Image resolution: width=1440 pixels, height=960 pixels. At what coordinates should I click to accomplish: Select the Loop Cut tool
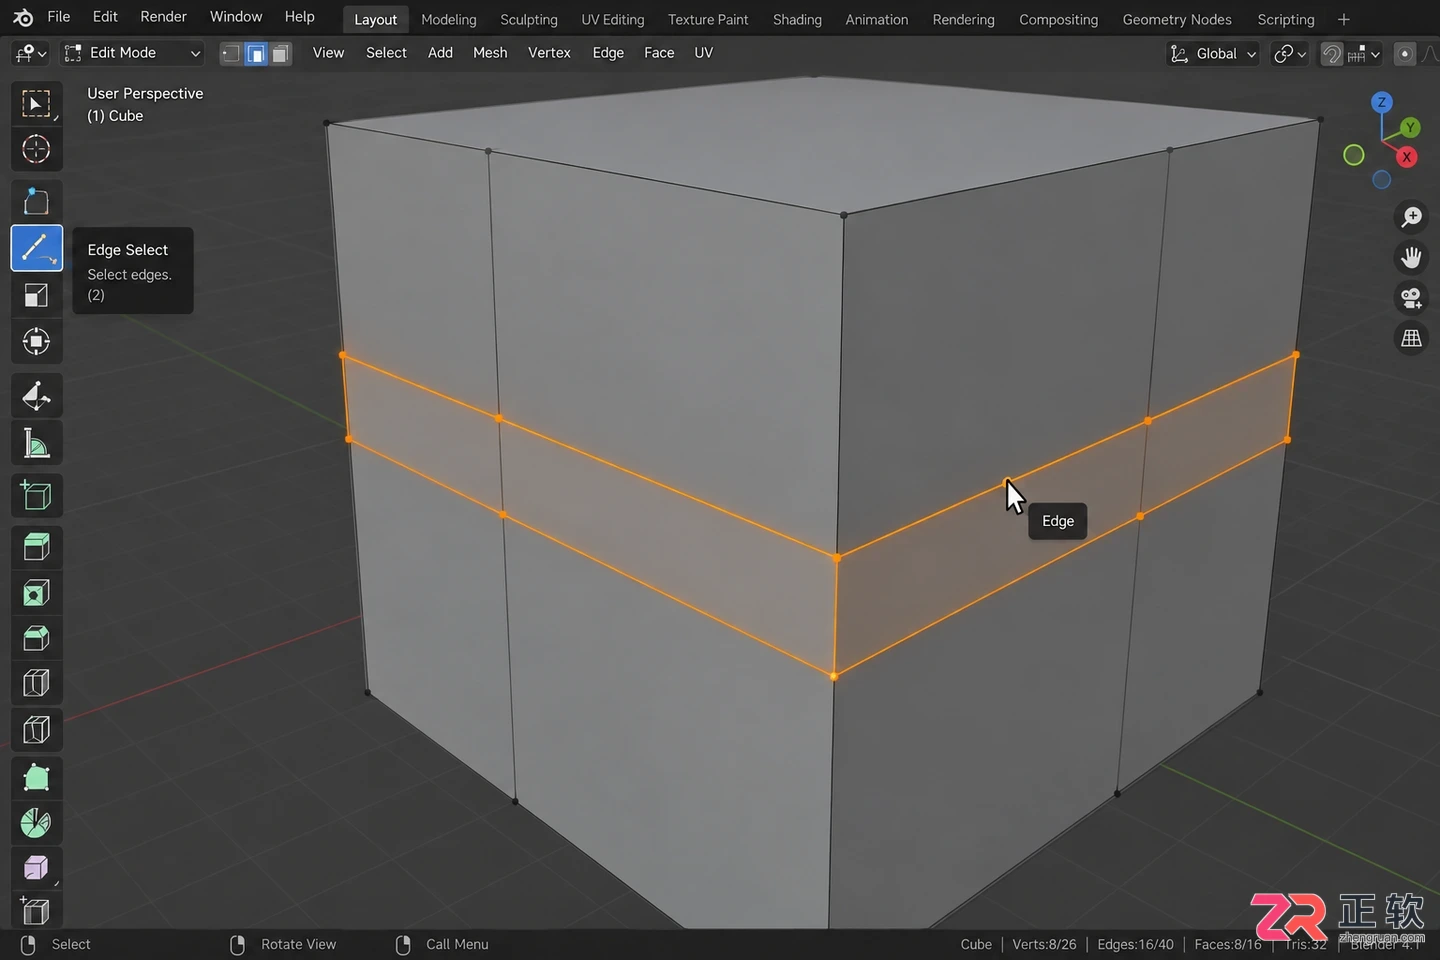[36, 684]
